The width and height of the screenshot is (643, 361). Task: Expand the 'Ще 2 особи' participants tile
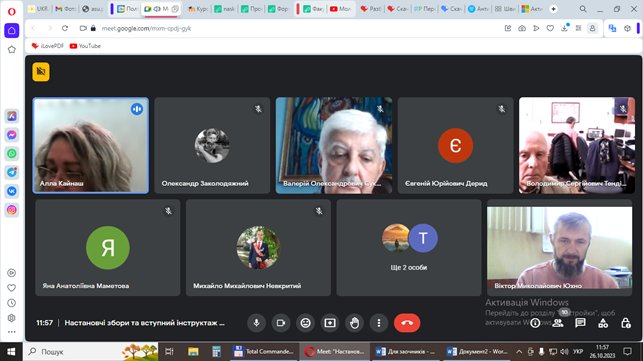coord(409,248)
